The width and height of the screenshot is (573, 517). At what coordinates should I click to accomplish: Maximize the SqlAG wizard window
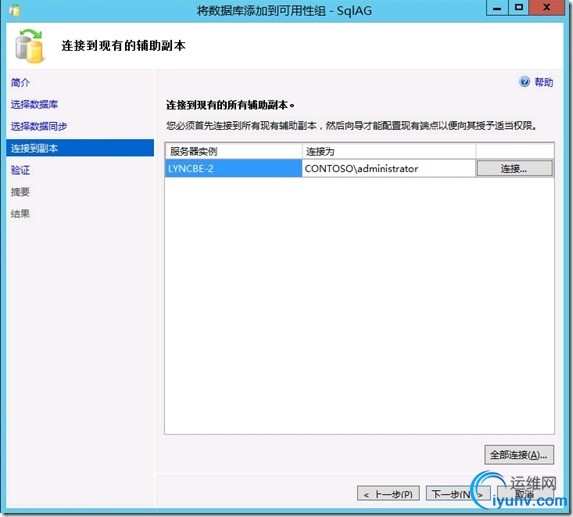519,8
